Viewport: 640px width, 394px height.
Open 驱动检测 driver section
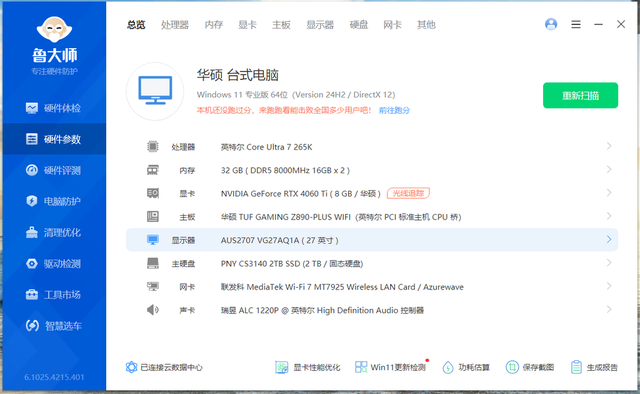coord(53,264)
